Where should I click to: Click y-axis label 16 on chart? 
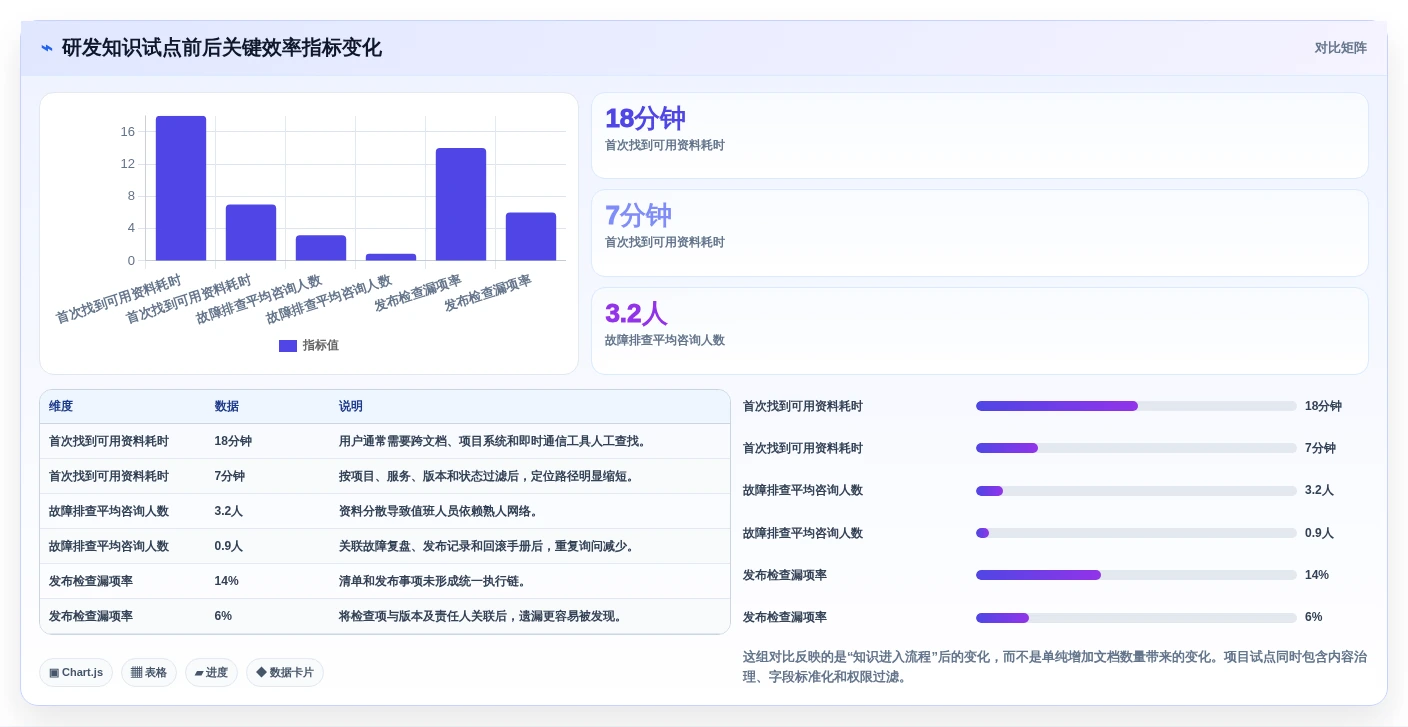(127, 132)
